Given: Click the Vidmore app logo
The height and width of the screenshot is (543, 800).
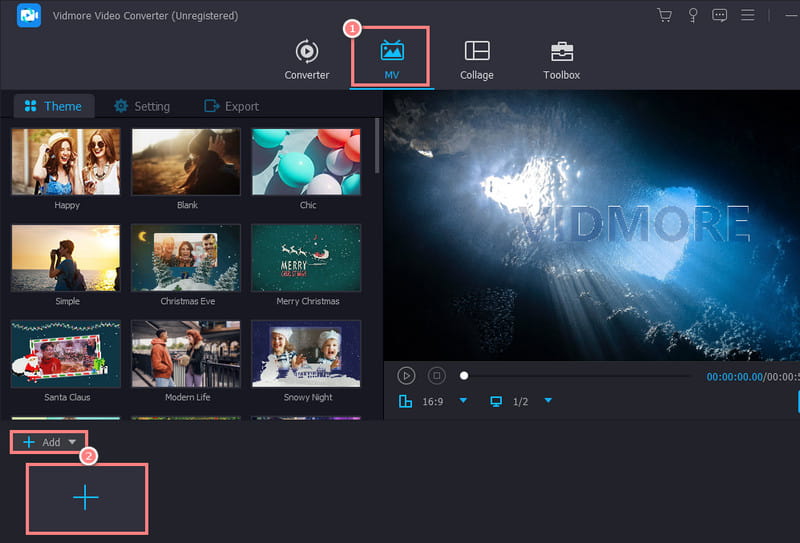Looking at the screenshot, I should (29, 16).
